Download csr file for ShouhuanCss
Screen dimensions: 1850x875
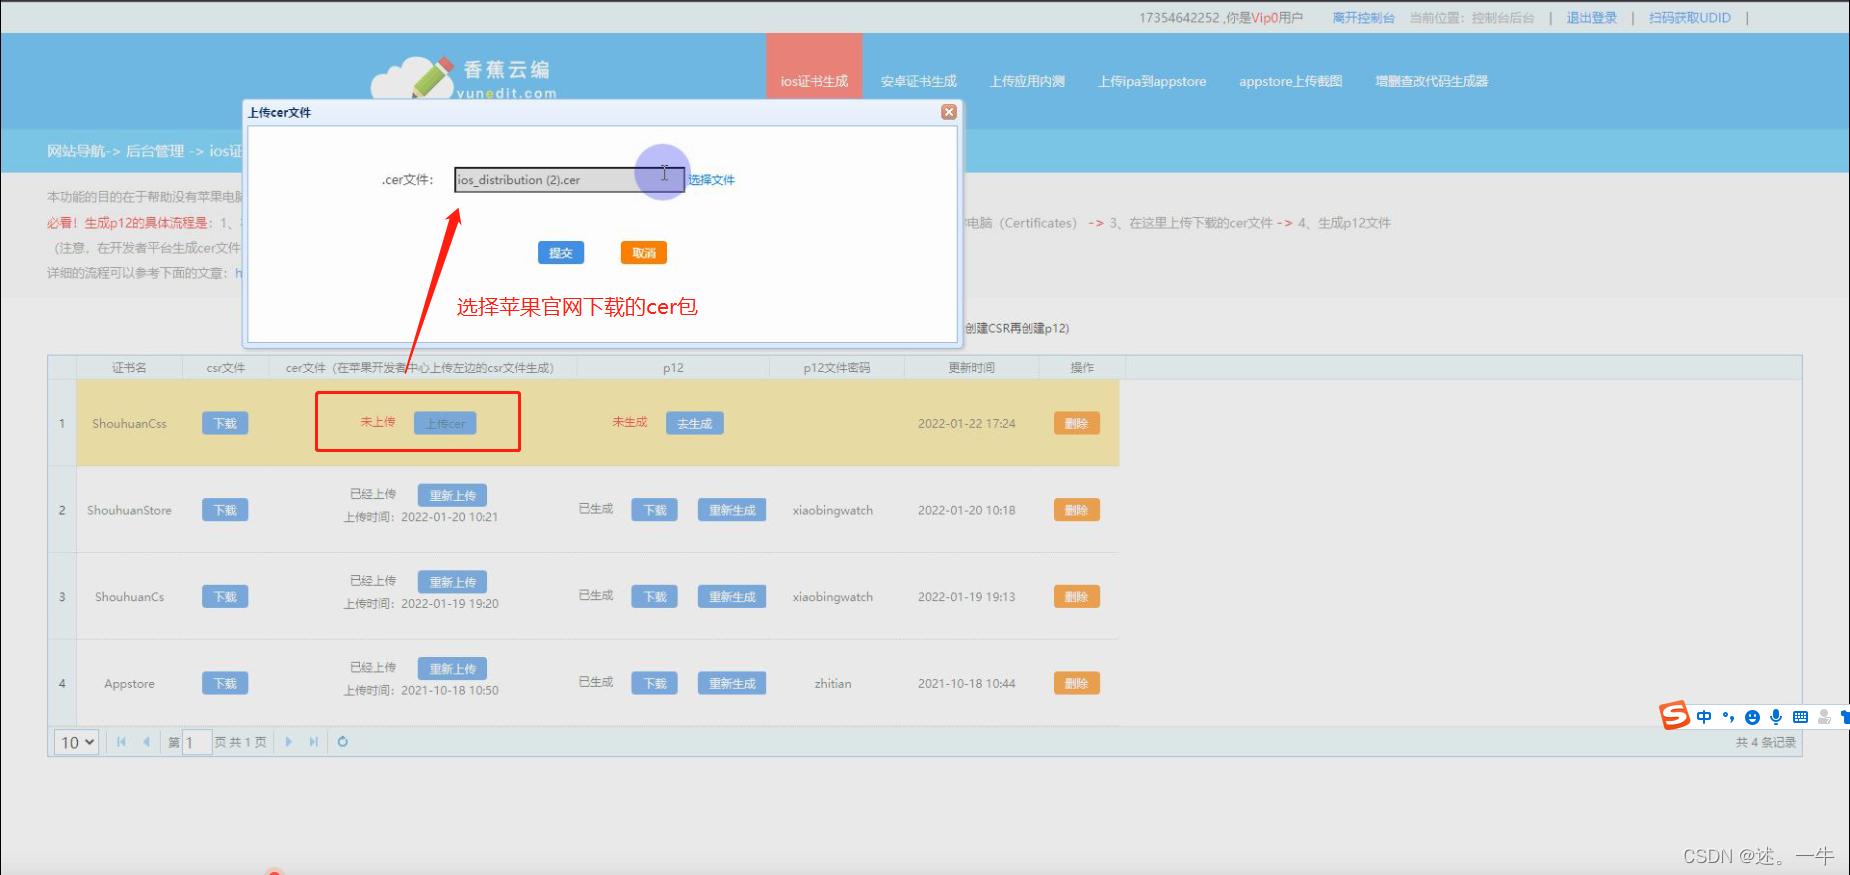pyautogui.click(x=225, y=423)
